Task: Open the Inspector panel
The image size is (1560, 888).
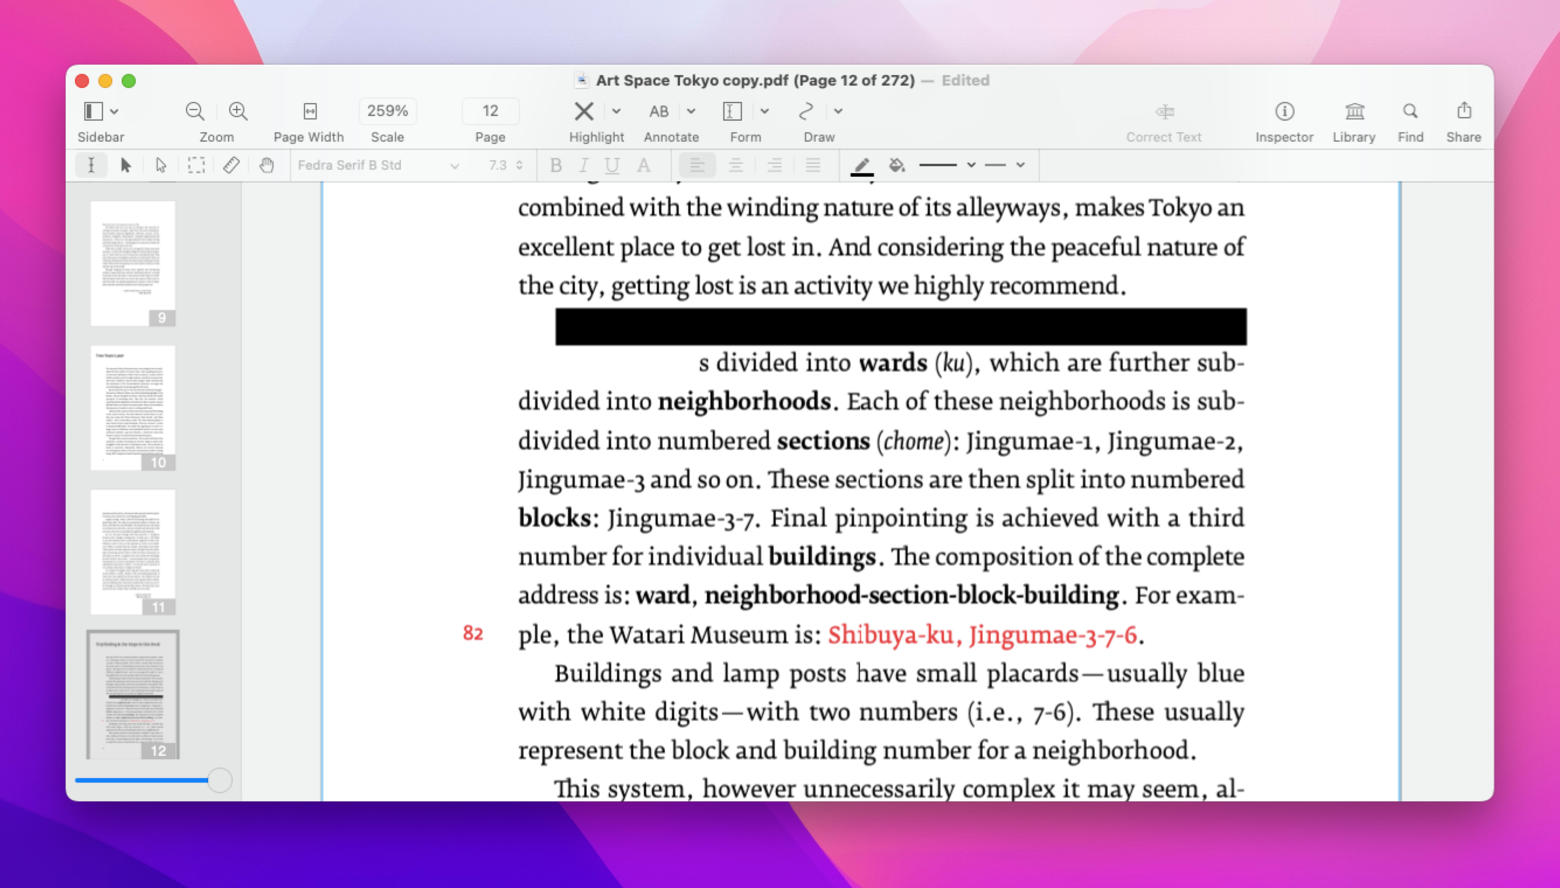Action: pyautogui.click(x=1283, y=119)
